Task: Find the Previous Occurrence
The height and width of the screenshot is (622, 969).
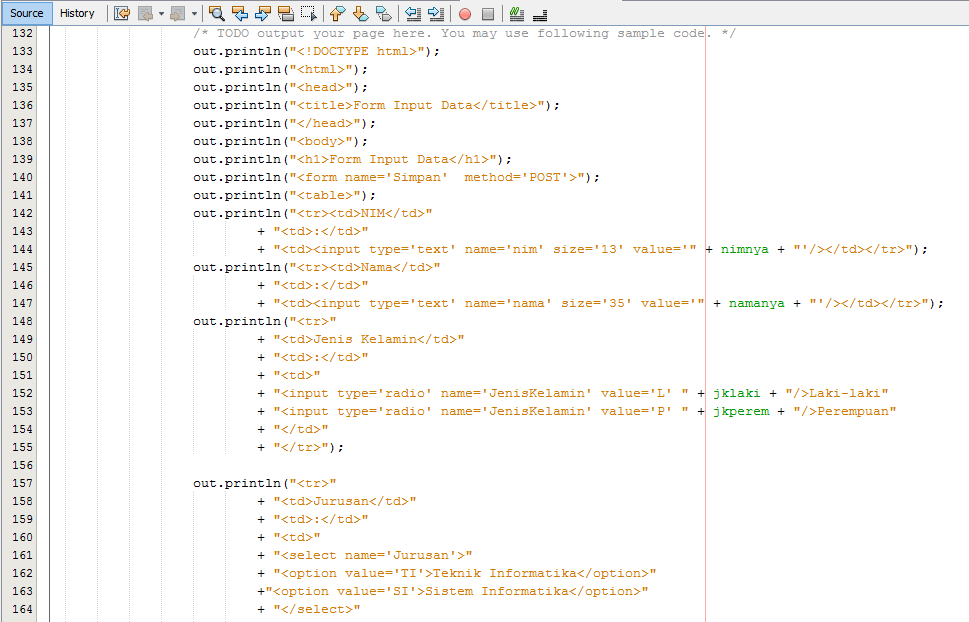Action: pos(240,14)
